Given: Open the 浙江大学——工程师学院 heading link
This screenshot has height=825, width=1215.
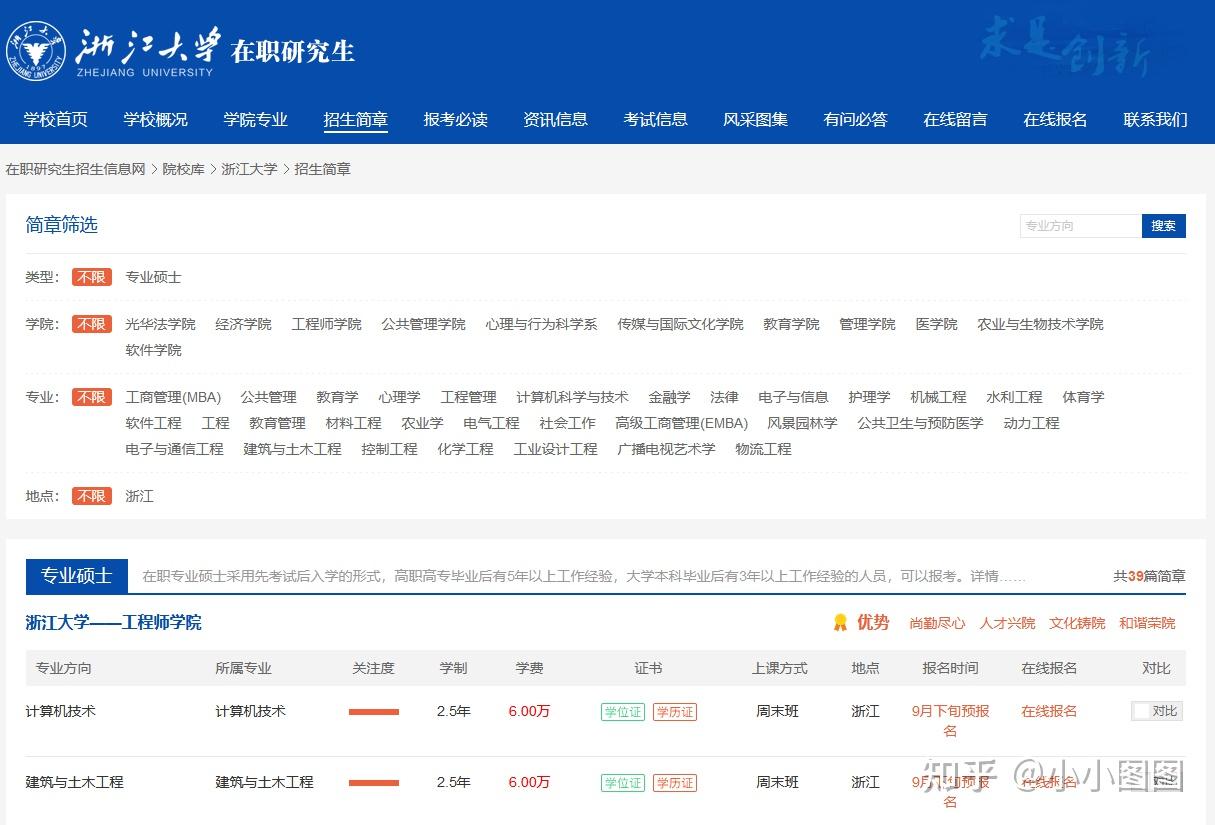Looking at the screenshot, I should [113, 623].
